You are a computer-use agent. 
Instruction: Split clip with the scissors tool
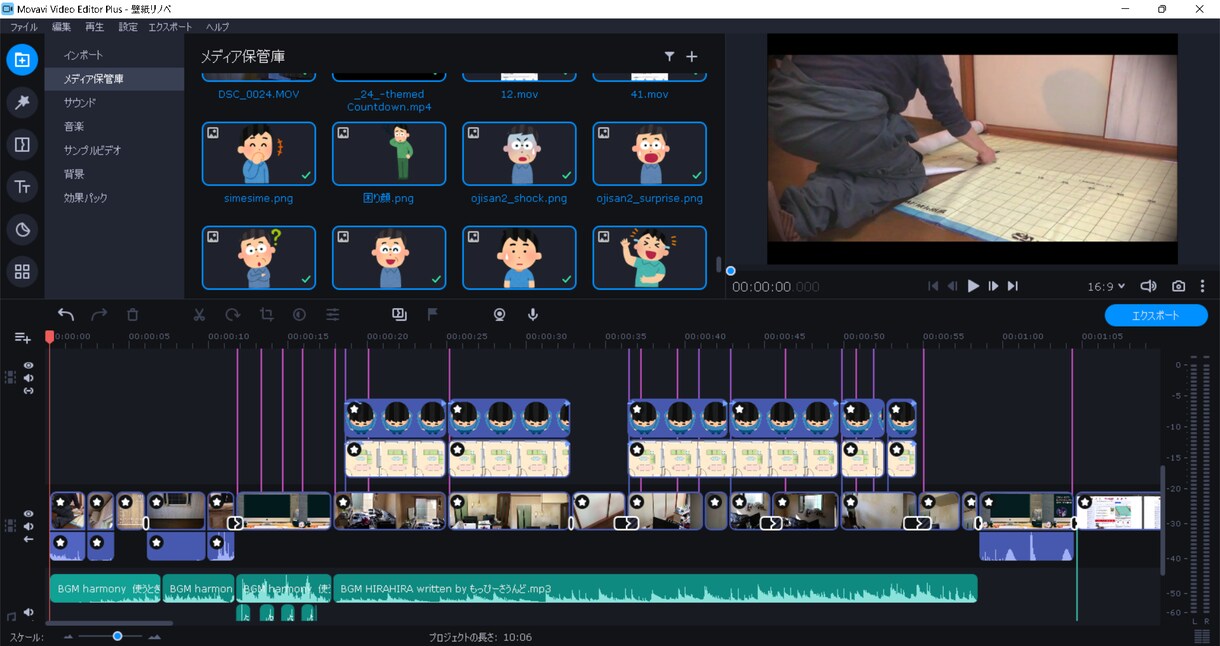(x=199, y=314)
